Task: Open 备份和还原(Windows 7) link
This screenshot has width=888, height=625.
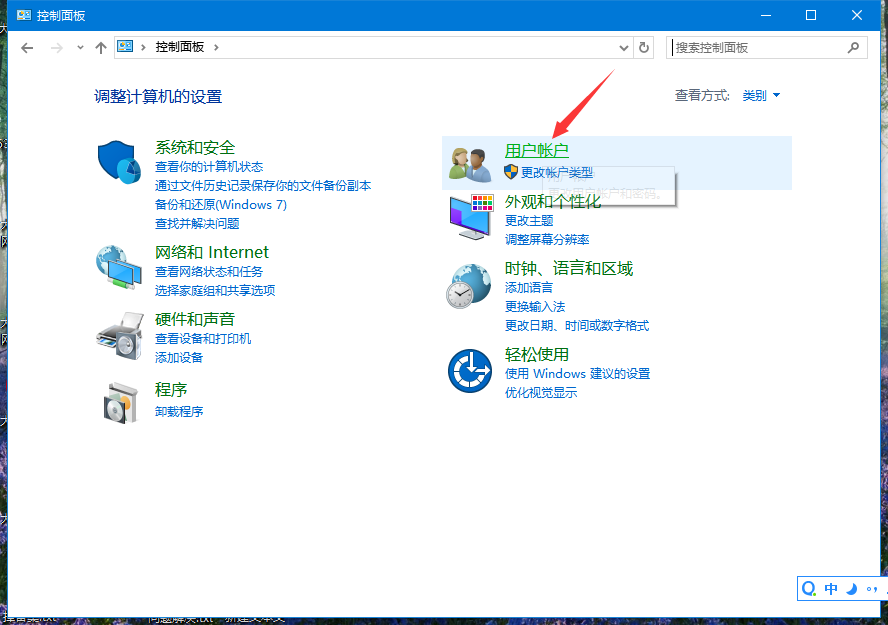Action: pos(221,204)
